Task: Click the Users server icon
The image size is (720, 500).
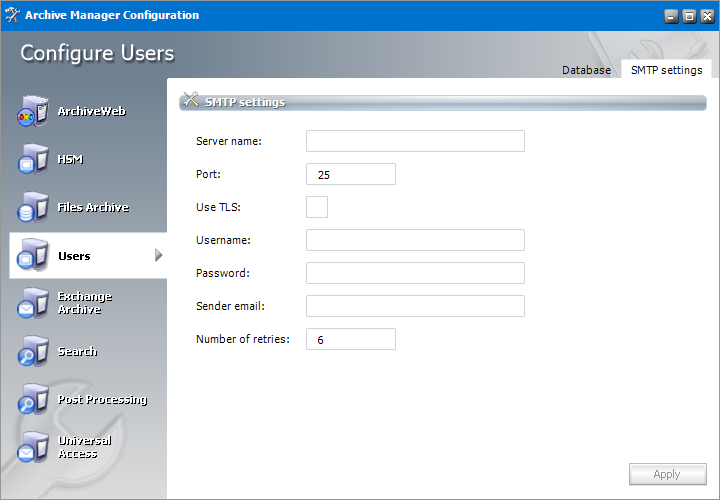Action: tap(33, 255)
